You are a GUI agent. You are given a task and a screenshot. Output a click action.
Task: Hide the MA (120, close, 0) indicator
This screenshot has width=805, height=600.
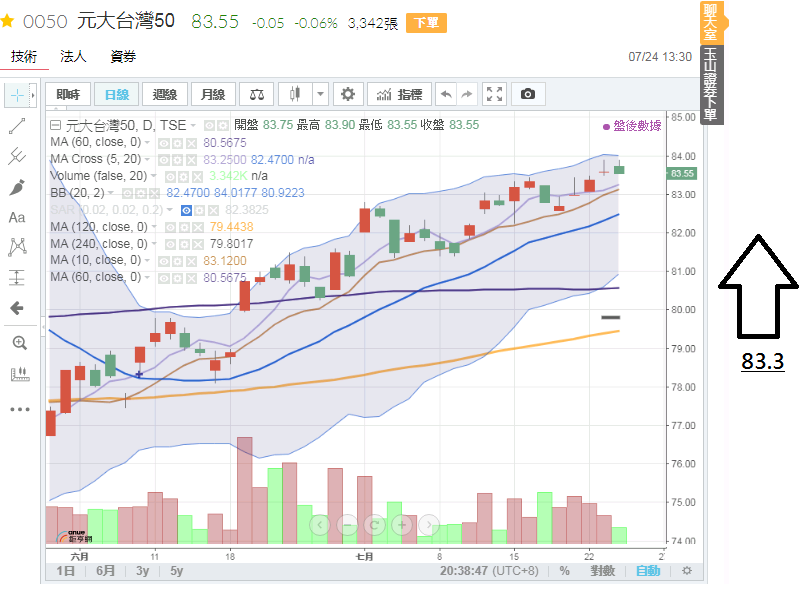point(170,227)
